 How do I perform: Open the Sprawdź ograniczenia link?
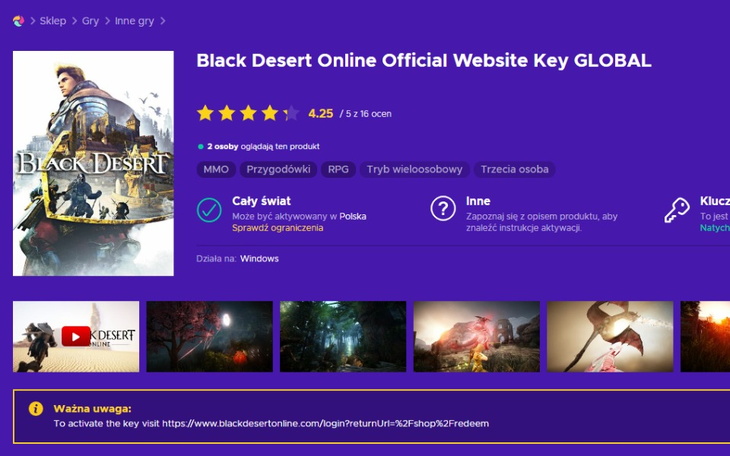click(x=277, y=228)
